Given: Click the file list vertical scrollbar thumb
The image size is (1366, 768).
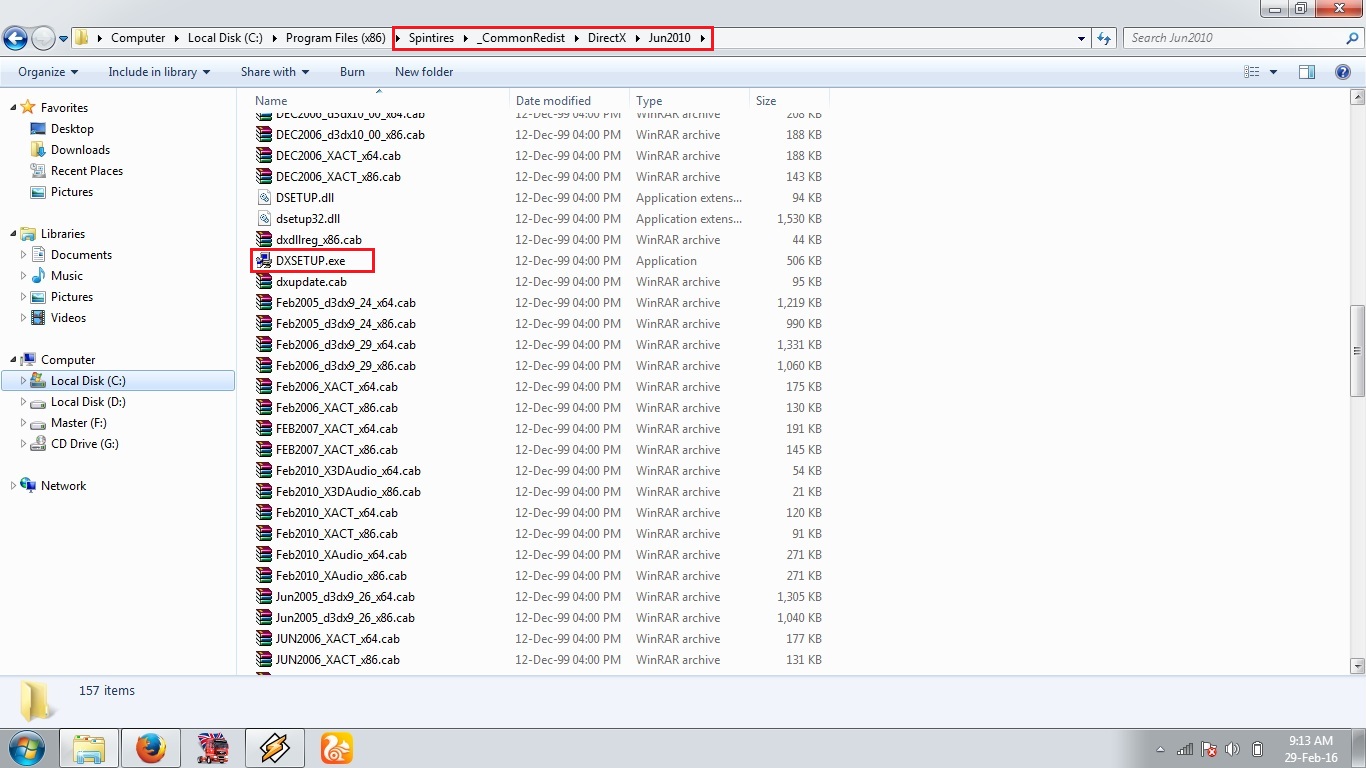Looking at the screenshot, I should point(1357,351).
